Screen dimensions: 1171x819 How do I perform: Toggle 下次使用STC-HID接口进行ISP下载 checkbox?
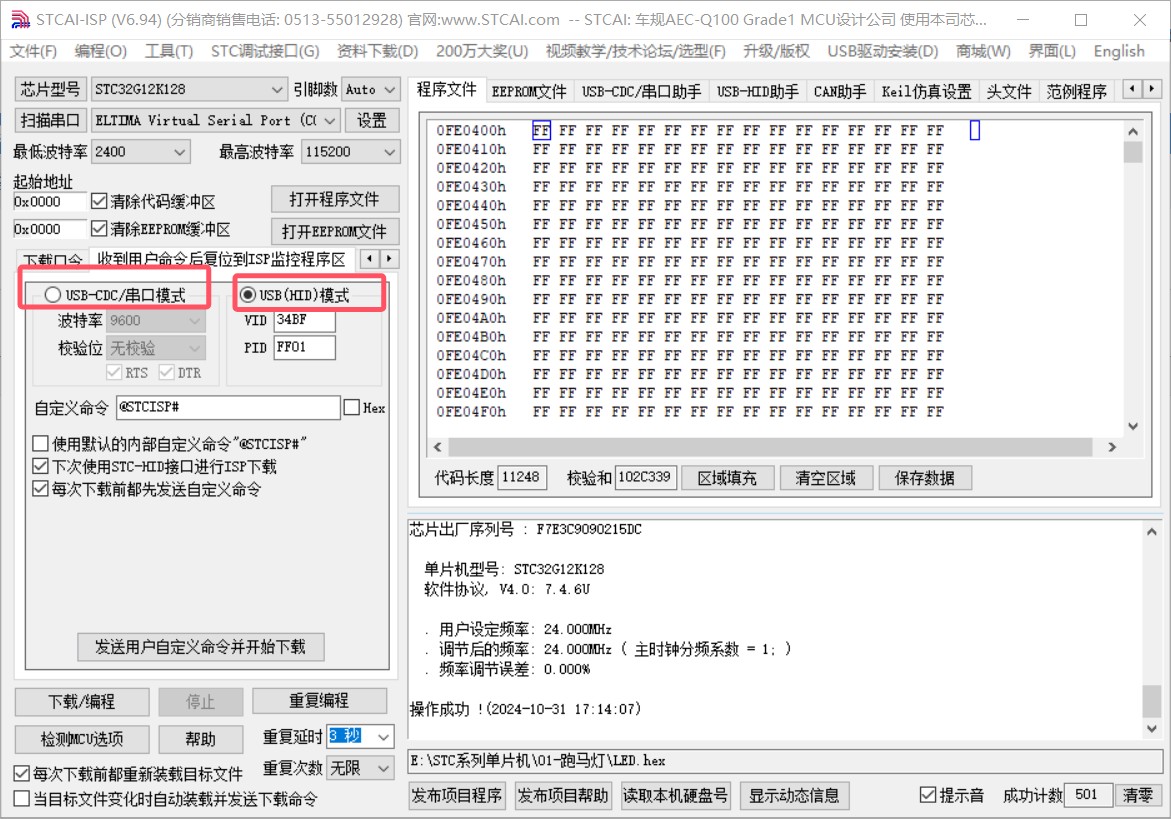click(40, 467)
